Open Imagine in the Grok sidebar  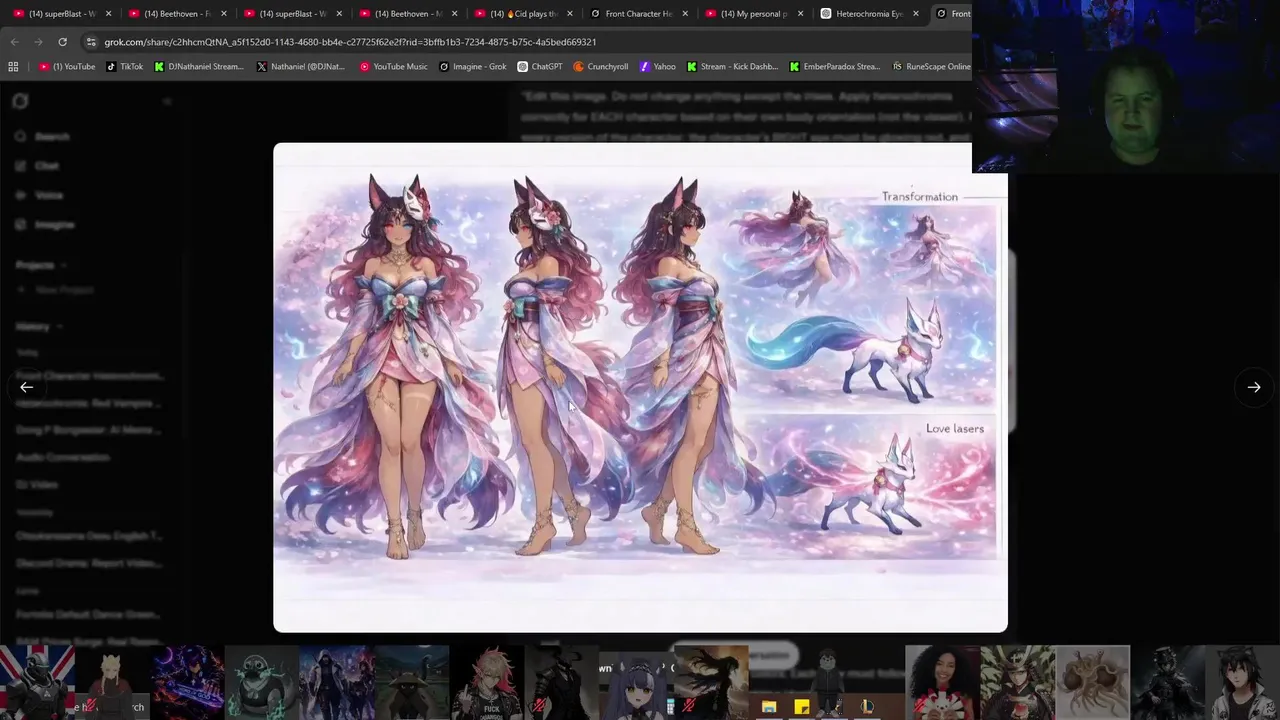[x=45, y=225]
